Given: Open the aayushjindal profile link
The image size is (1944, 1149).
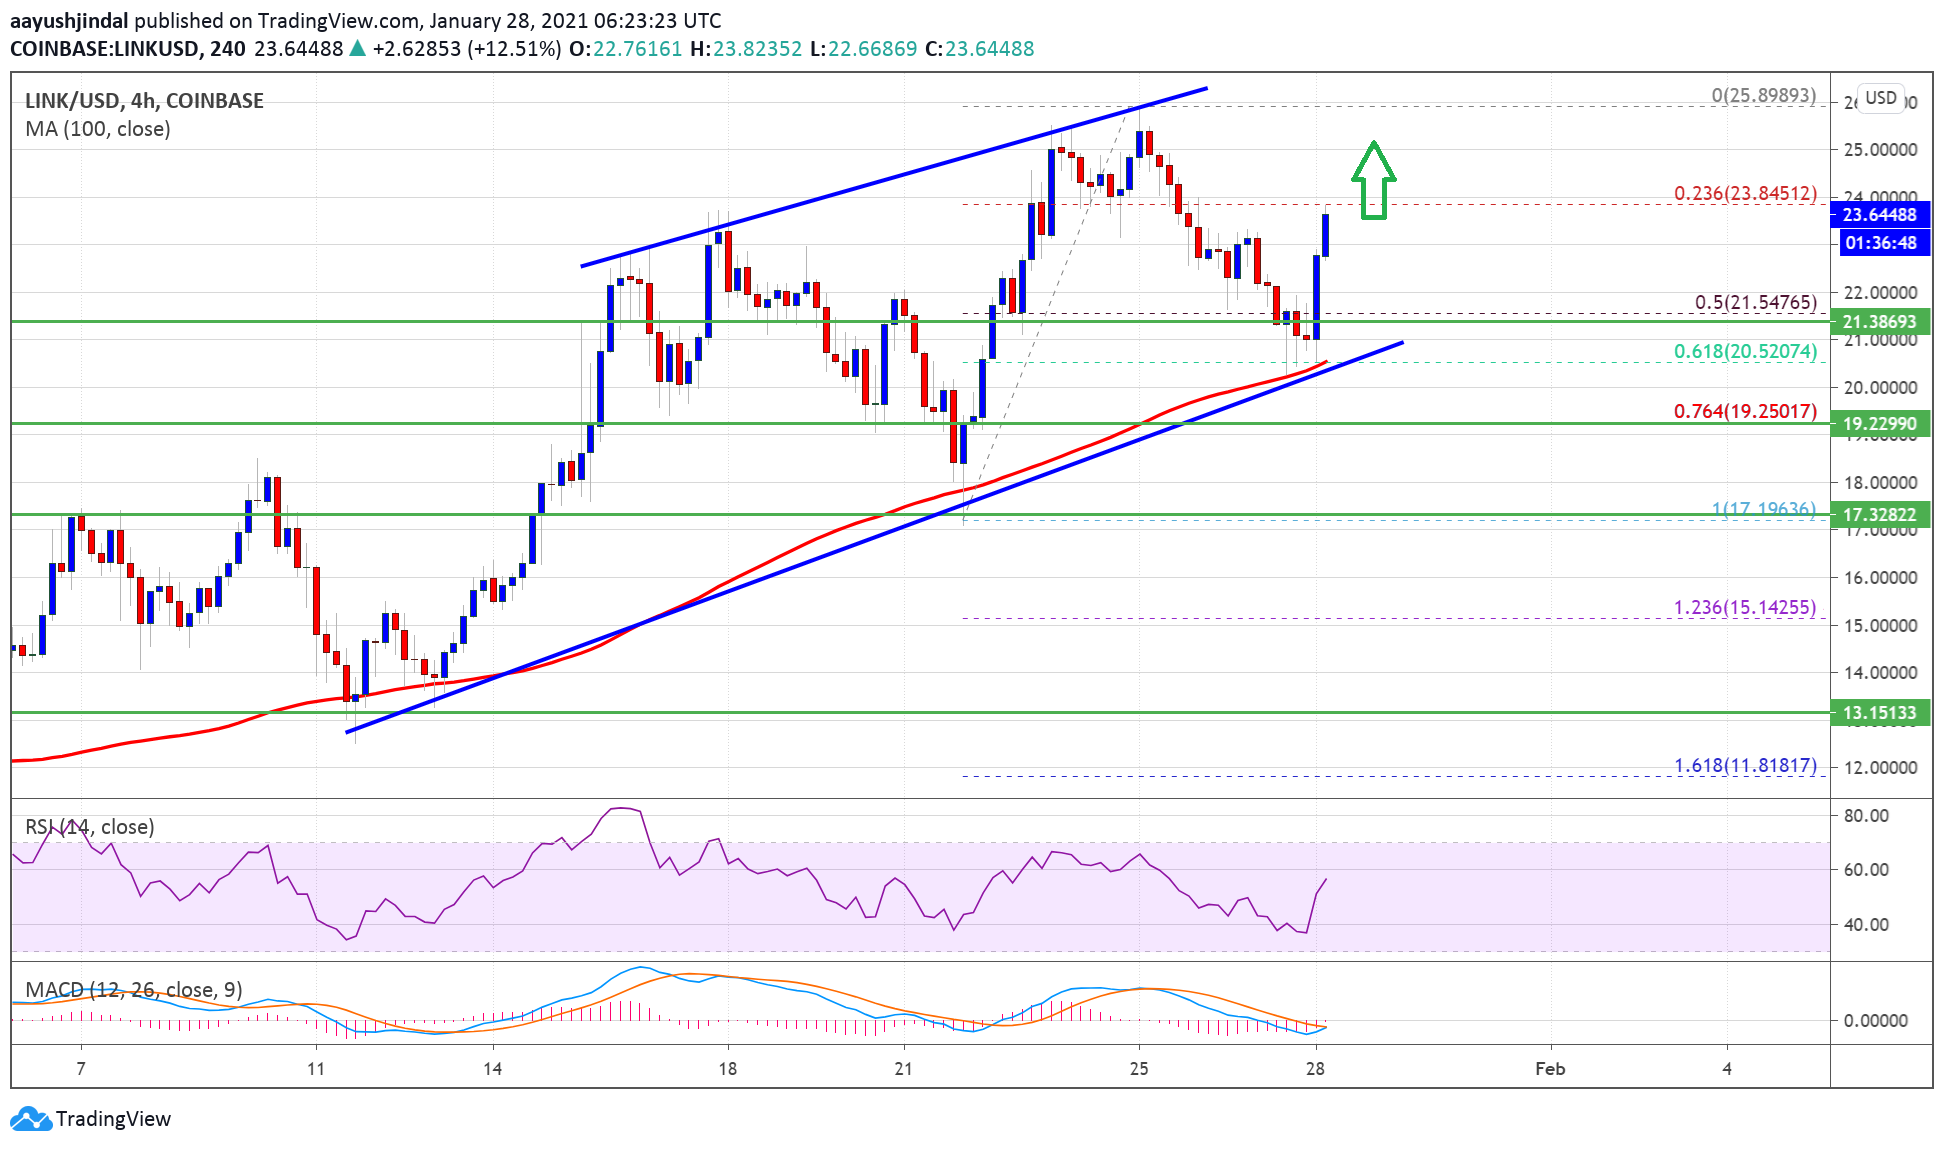Looking at the screenshot, I should pyautogui.click(x=66, y=19).
